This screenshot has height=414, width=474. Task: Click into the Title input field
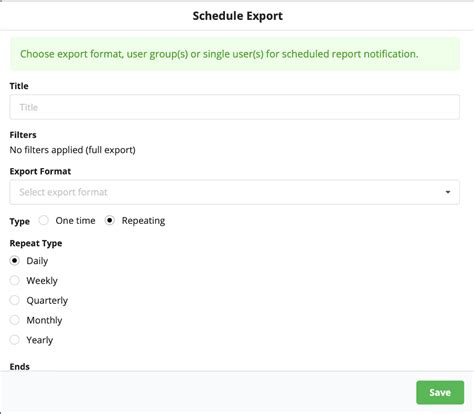234,107
